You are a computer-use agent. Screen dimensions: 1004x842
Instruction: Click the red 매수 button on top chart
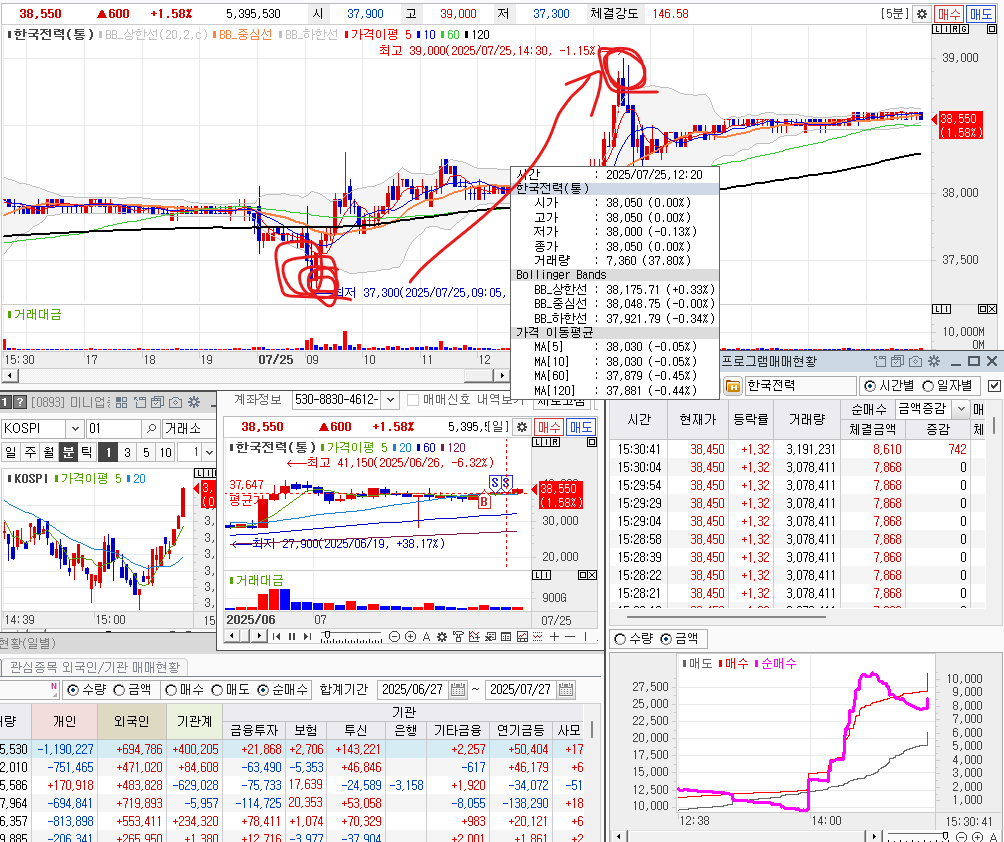(948, 13)
